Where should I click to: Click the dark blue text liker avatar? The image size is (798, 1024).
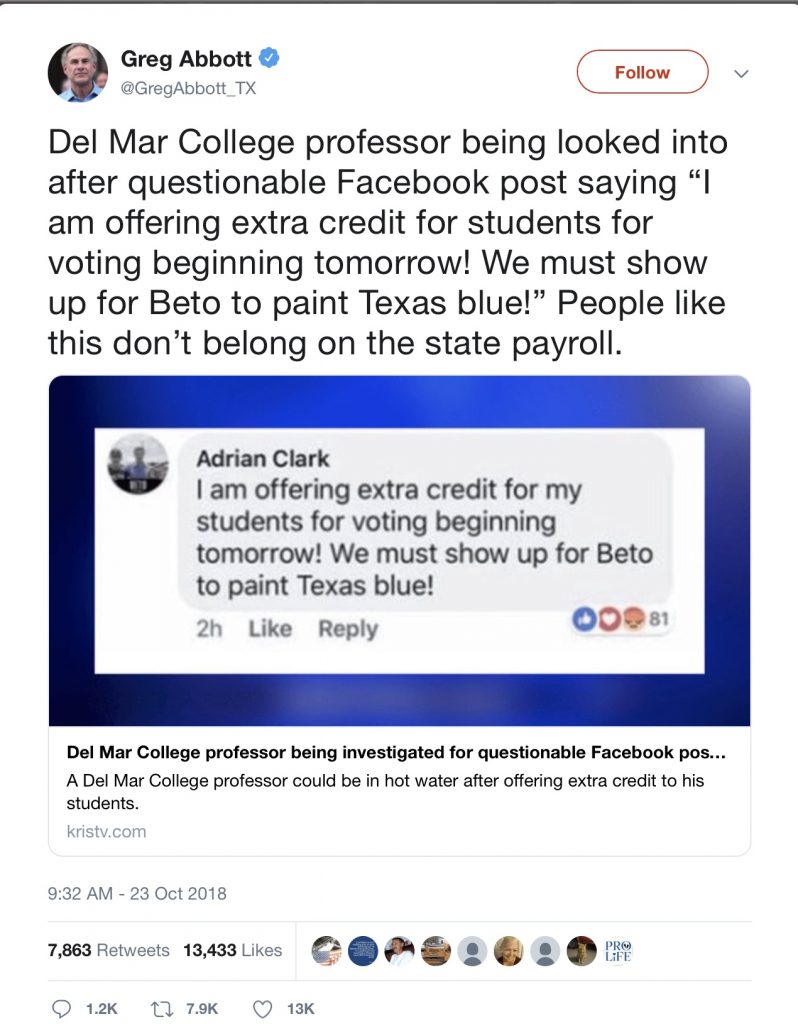pyautogui.click(x=364, y=950)
